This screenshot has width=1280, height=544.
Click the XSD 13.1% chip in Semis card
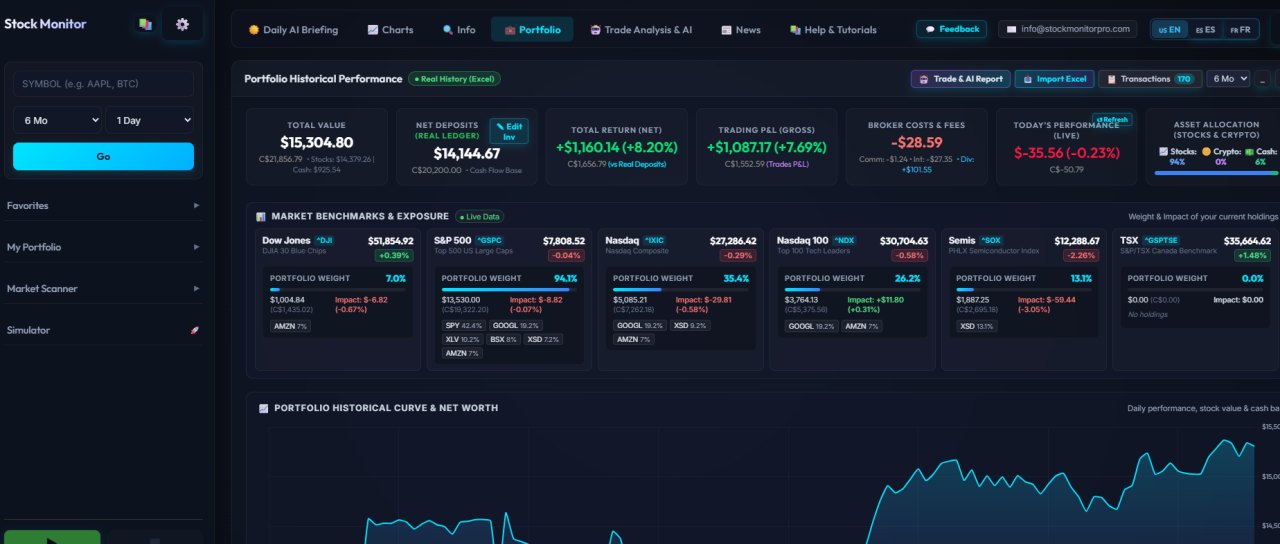976,326
